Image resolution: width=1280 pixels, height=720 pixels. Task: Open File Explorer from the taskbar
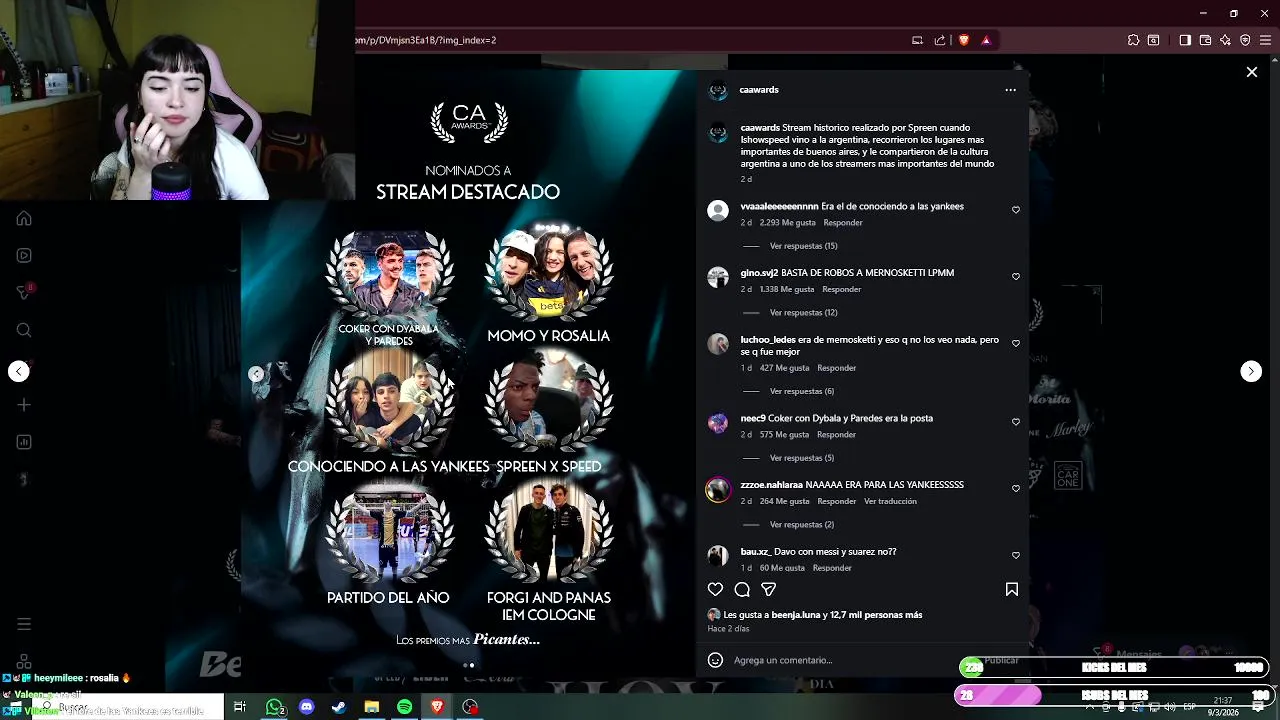372,707
